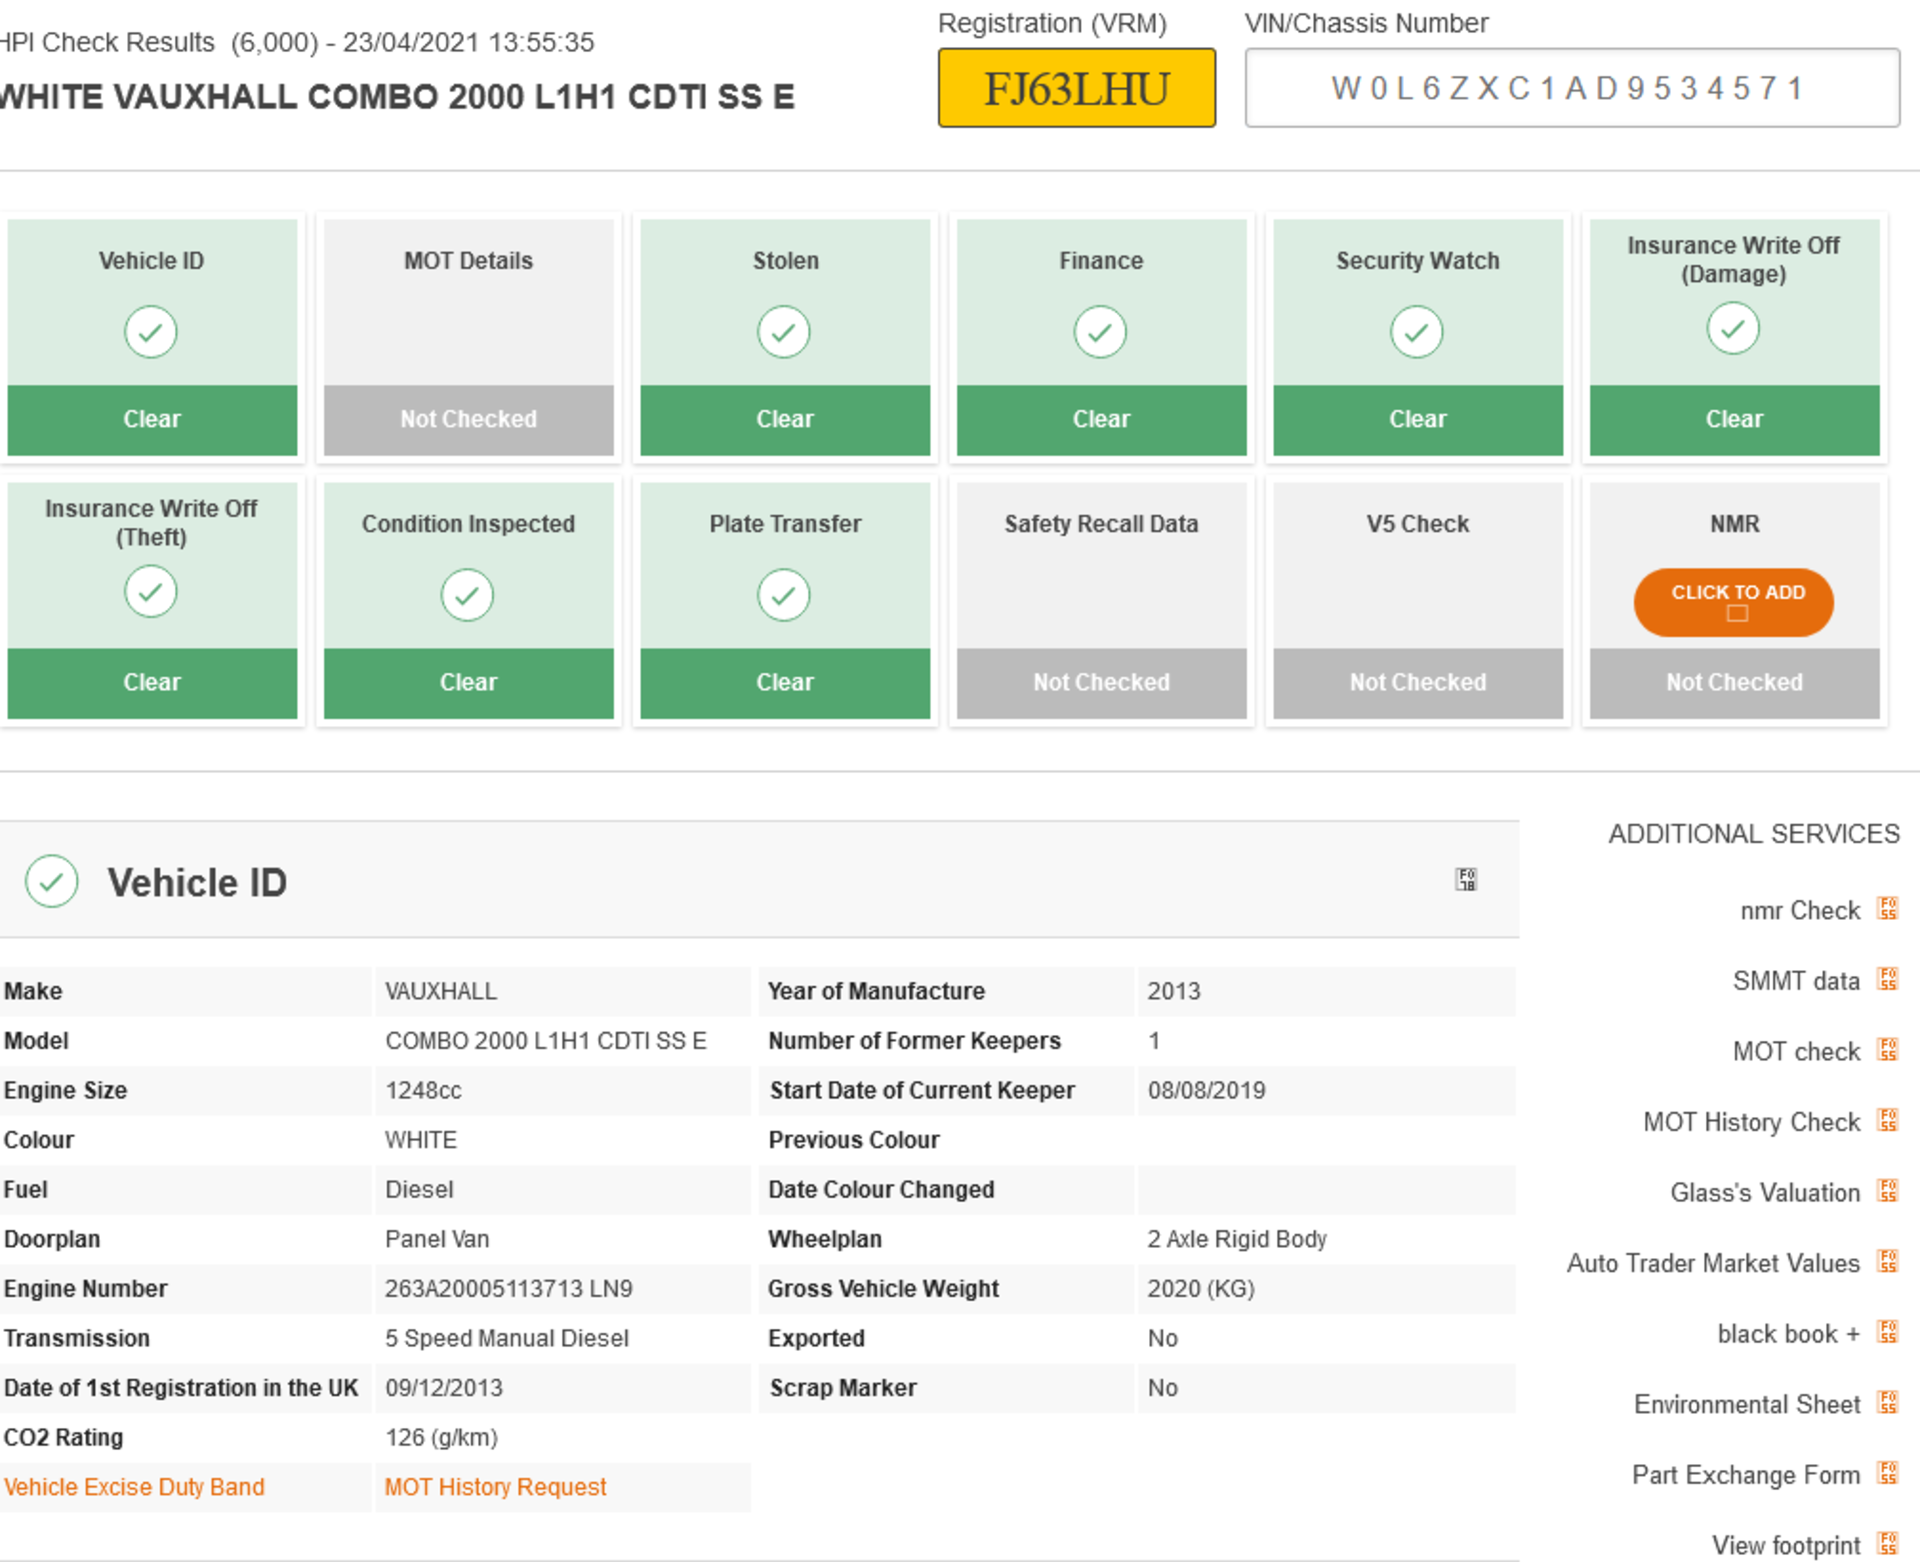Open the View footprint link
The image size is (1920, 1562).
click(x=1786, y=1545)
